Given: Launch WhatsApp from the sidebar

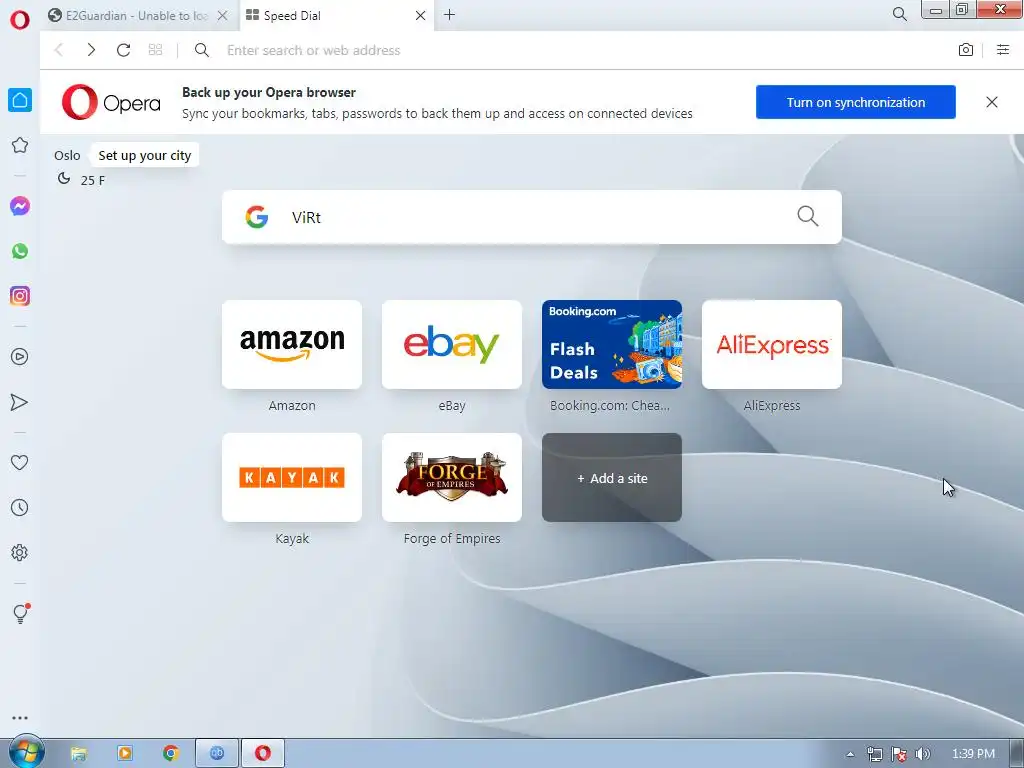Looking at the screenshot, I should [x=20, y=251].
